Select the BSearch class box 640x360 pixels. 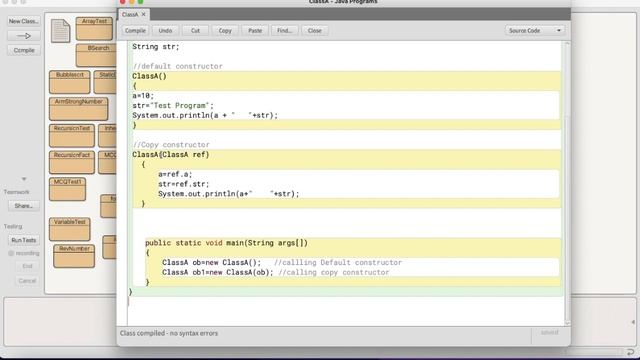96,55
